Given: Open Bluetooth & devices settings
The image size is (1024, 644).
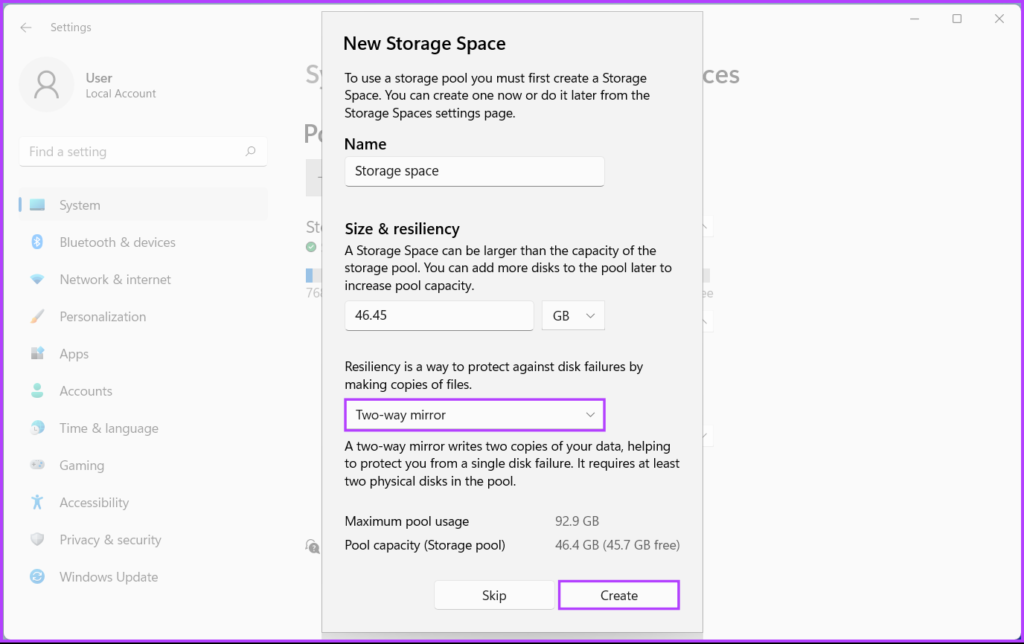Looking at the screenshot, I should coord(117,242).
